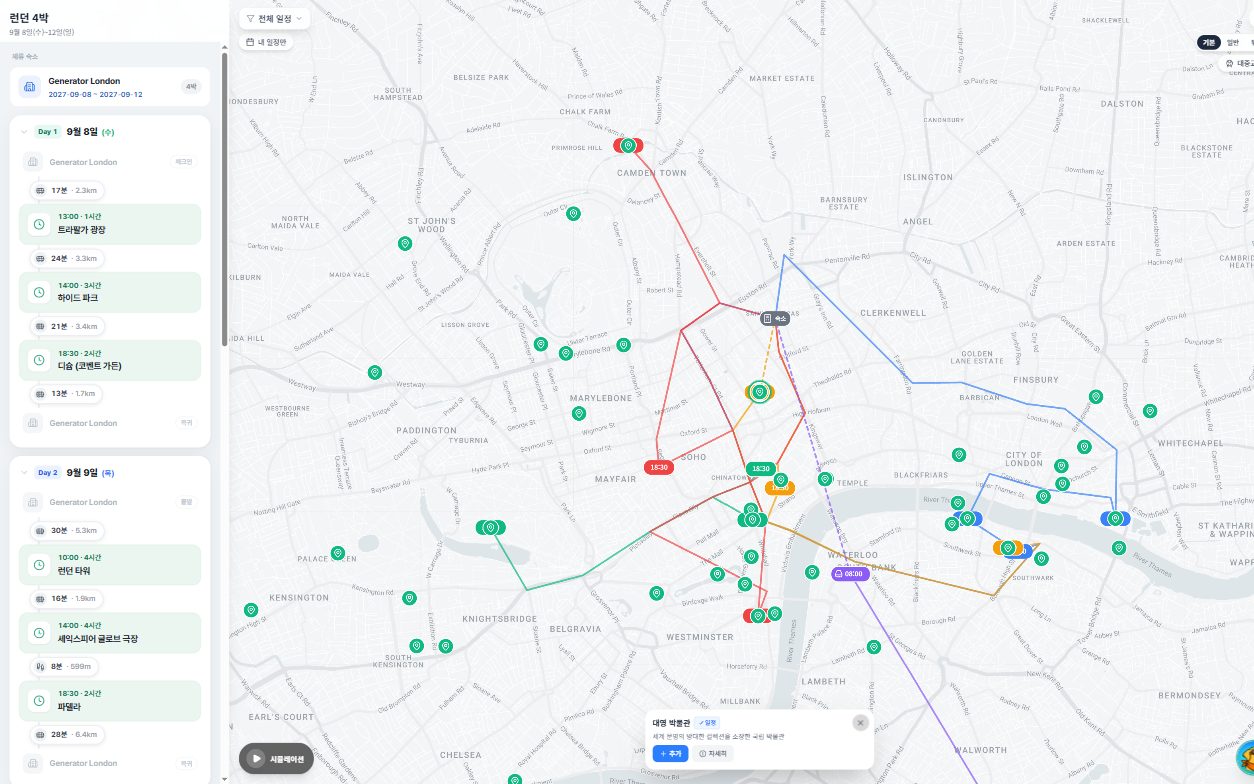Click the 4박 nights badge
1254x784 pixels.
(190, 87)
